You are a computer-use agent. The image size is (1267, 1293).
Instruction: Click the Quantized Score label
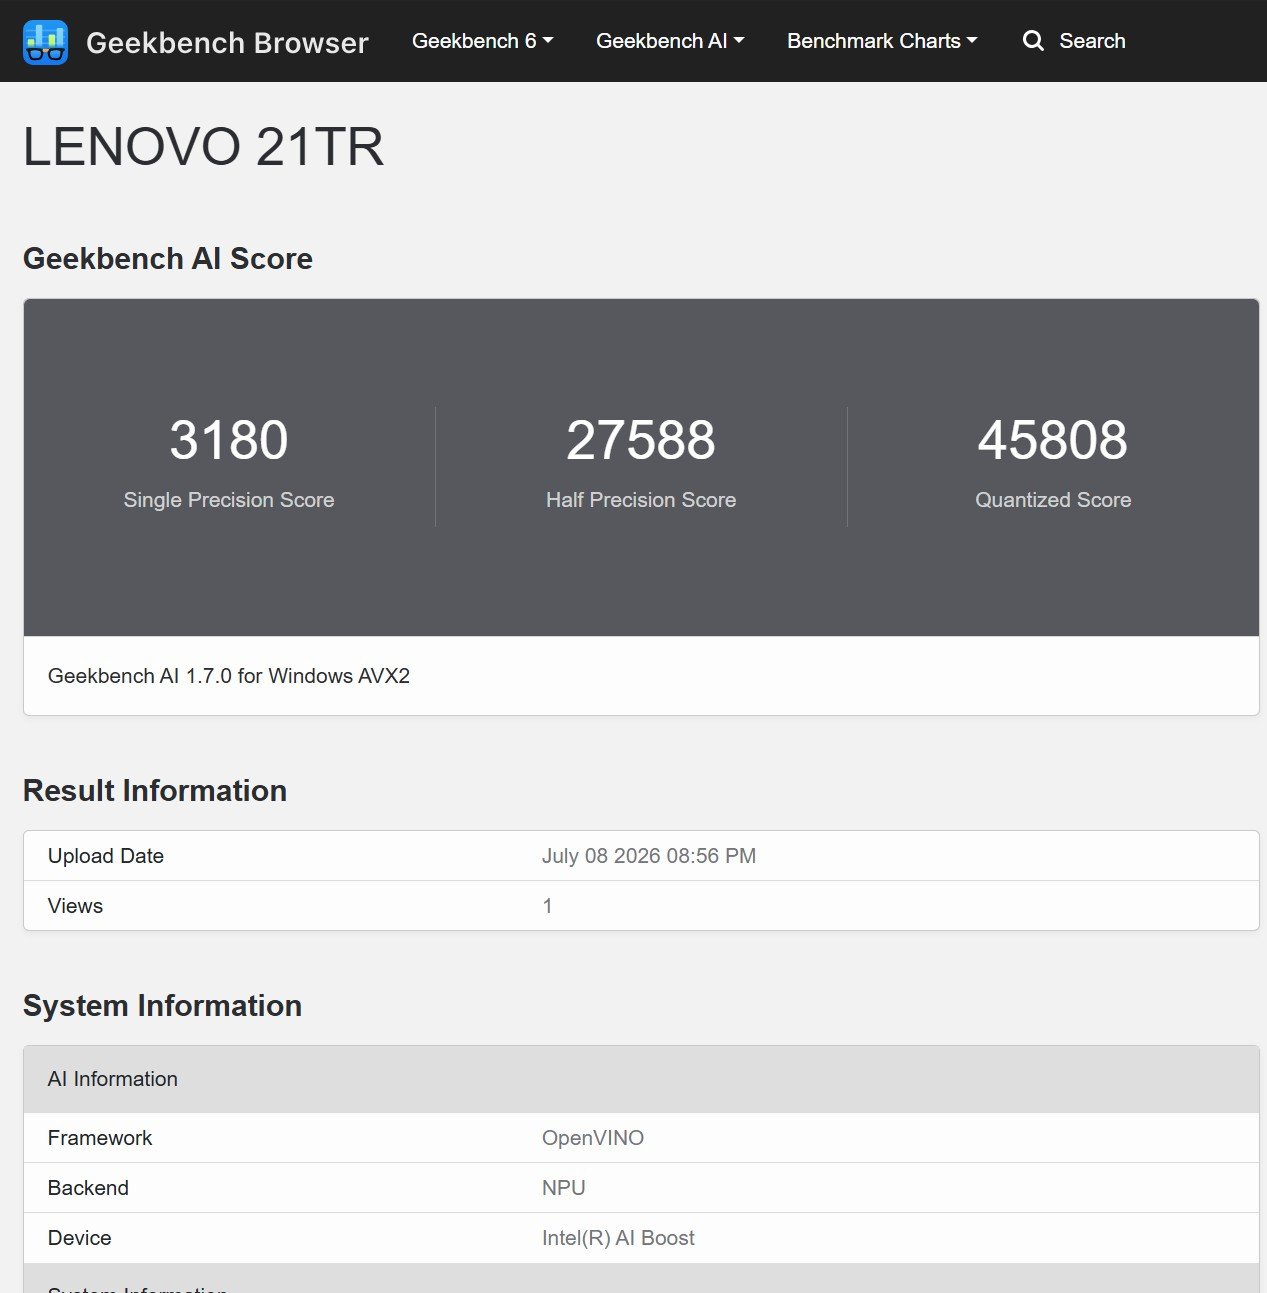coord(1053,500)
